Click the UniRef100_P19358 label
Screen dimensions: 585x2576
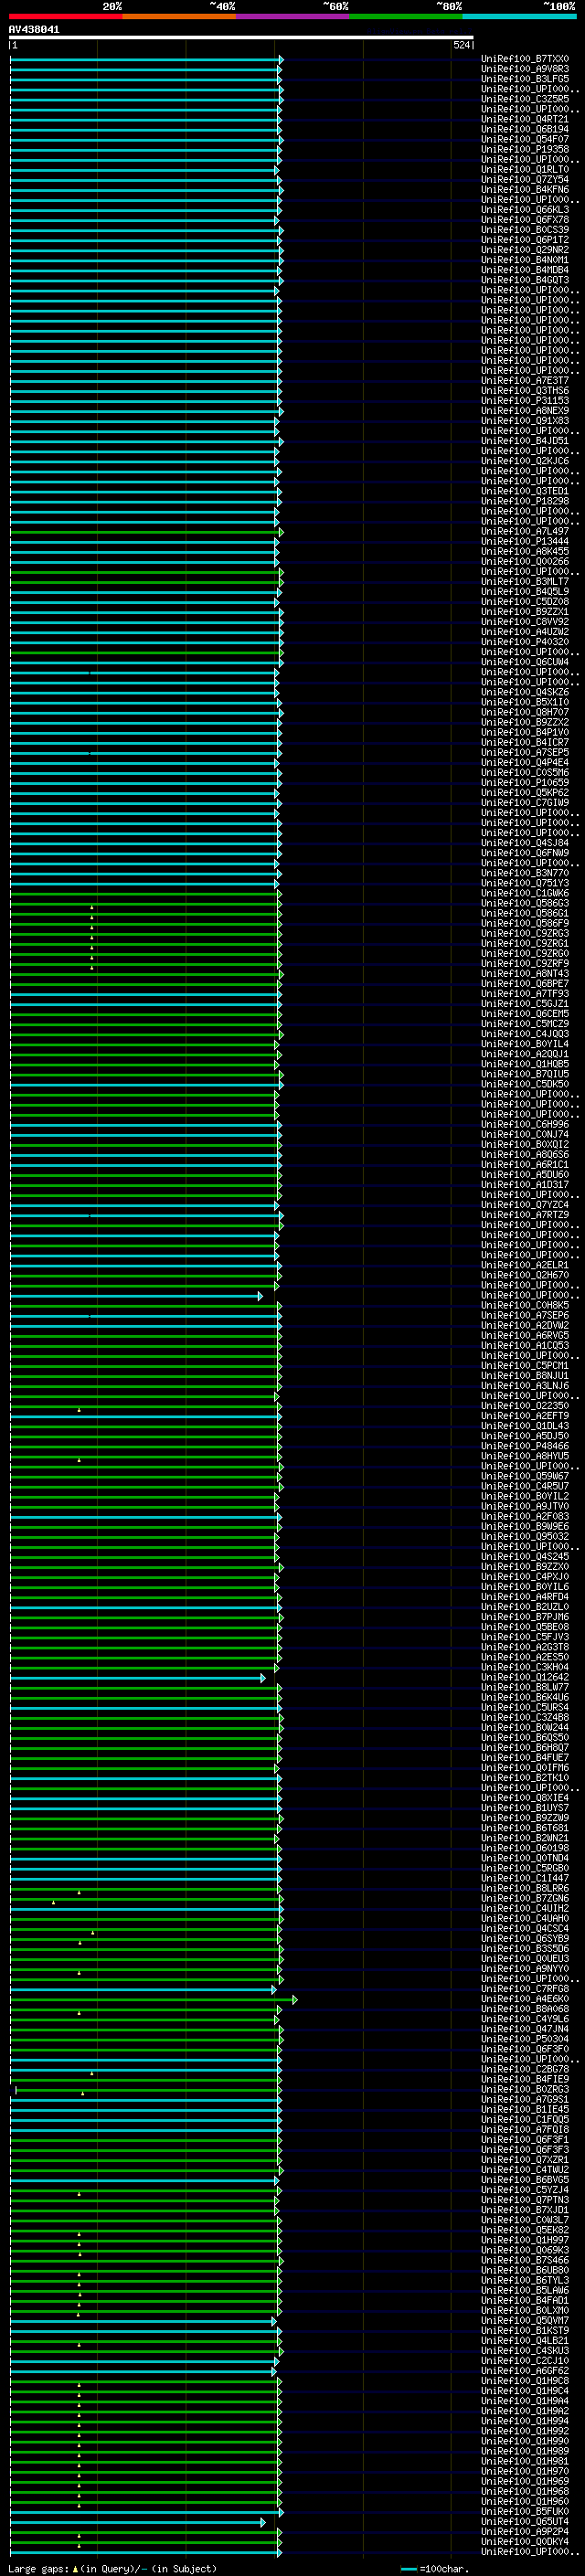[525, 149]
